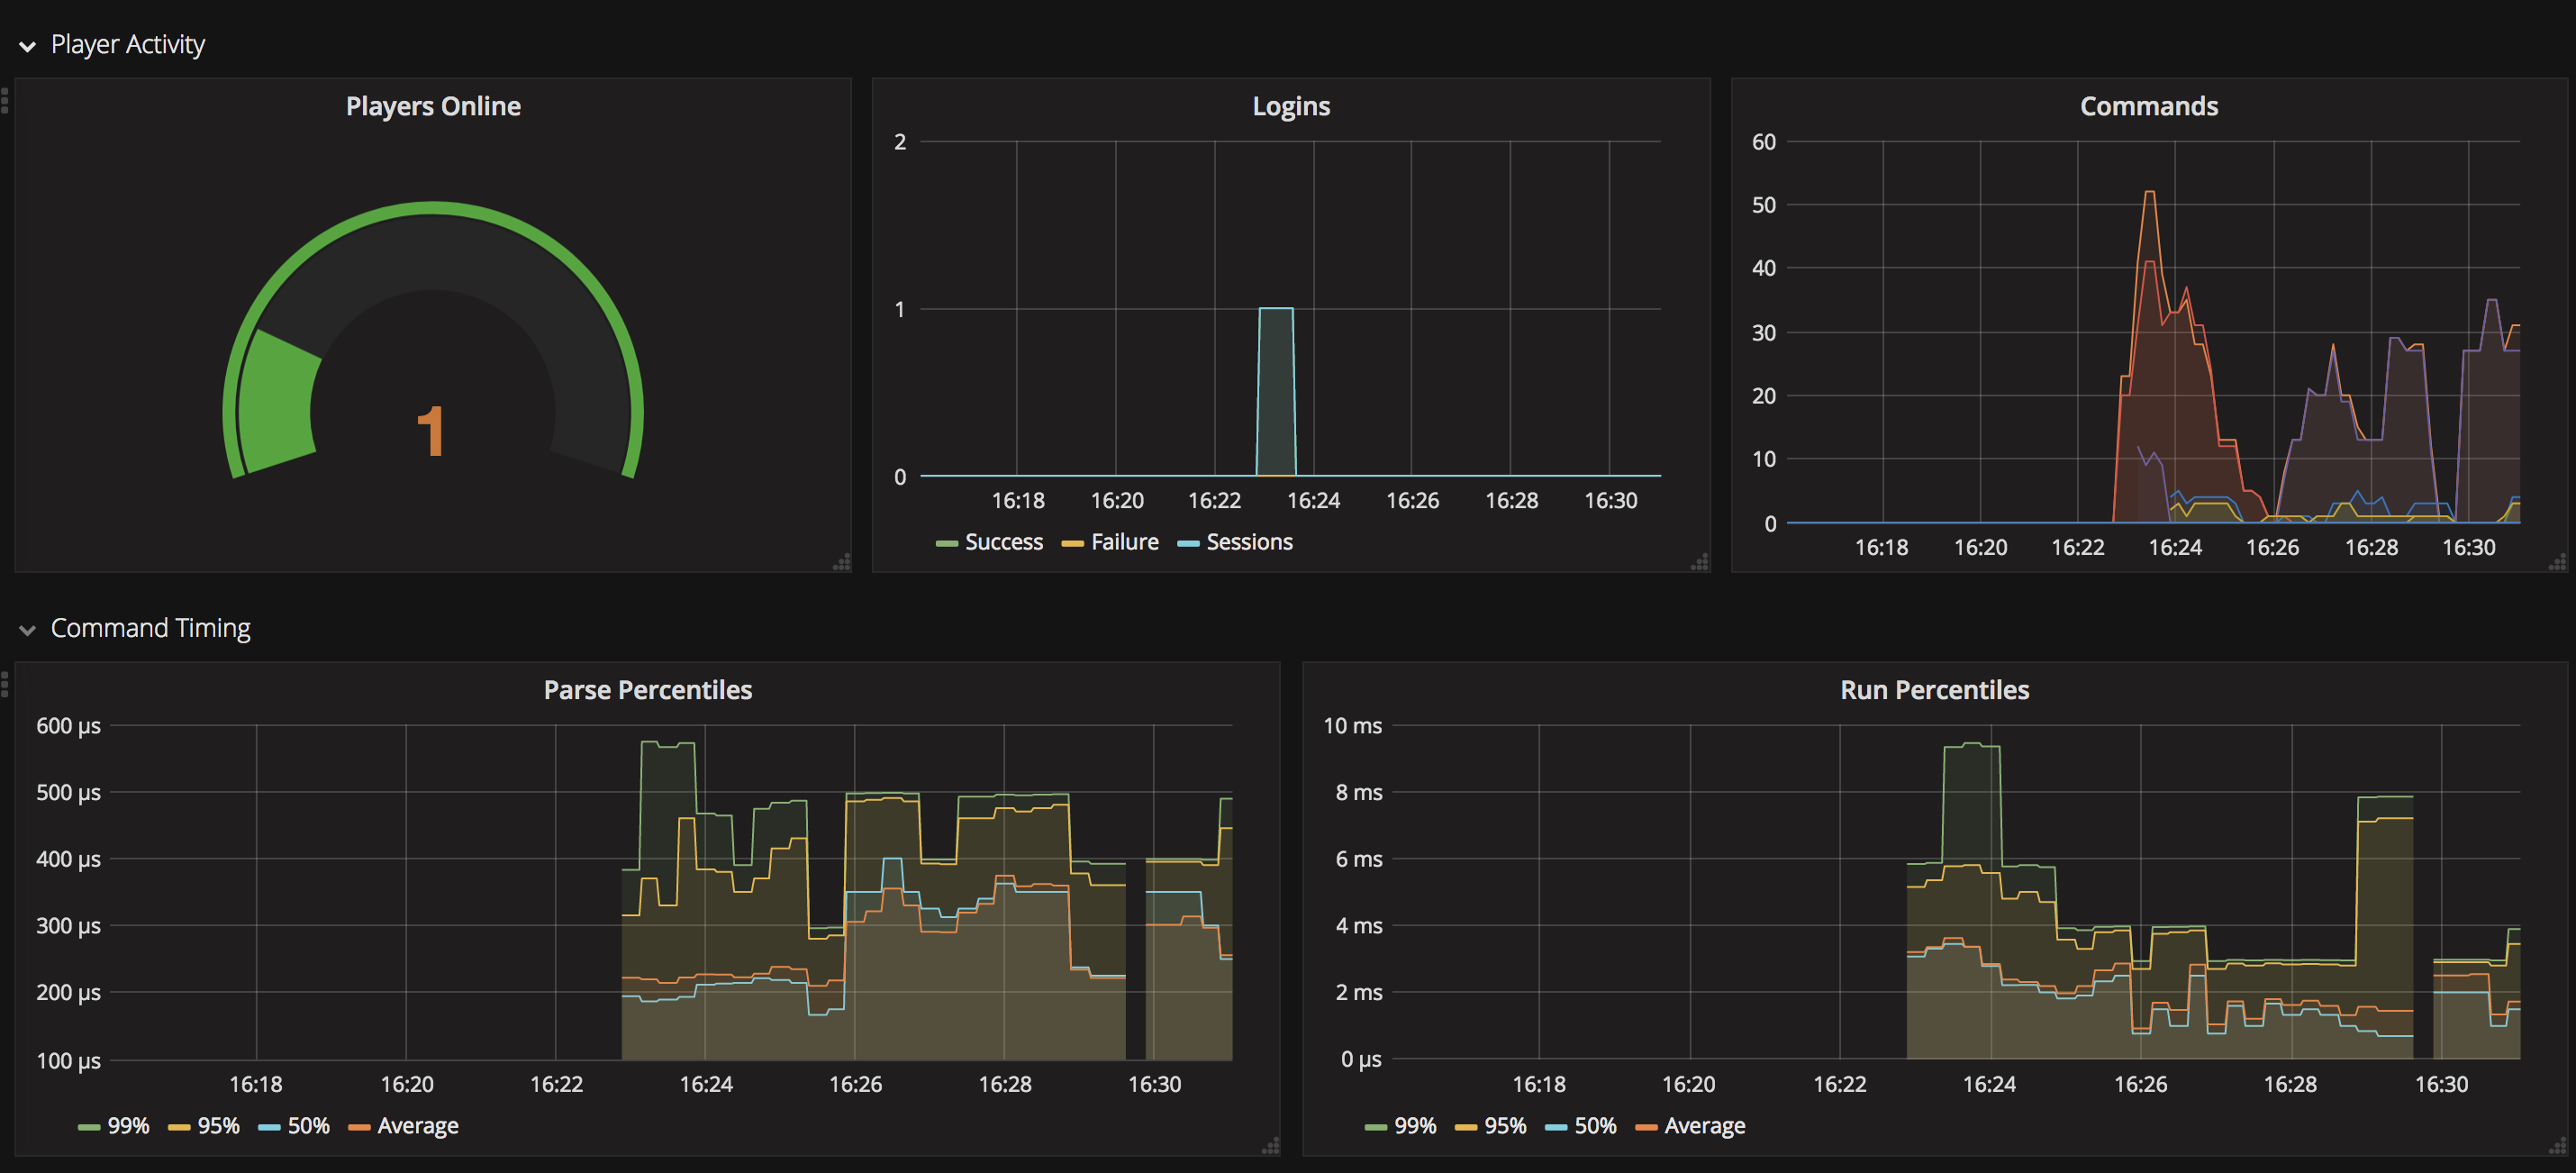Click the 10 ms label in Run Percentiles
This screenshot has height=1173, width=2576.
[x=1352, y=726]
